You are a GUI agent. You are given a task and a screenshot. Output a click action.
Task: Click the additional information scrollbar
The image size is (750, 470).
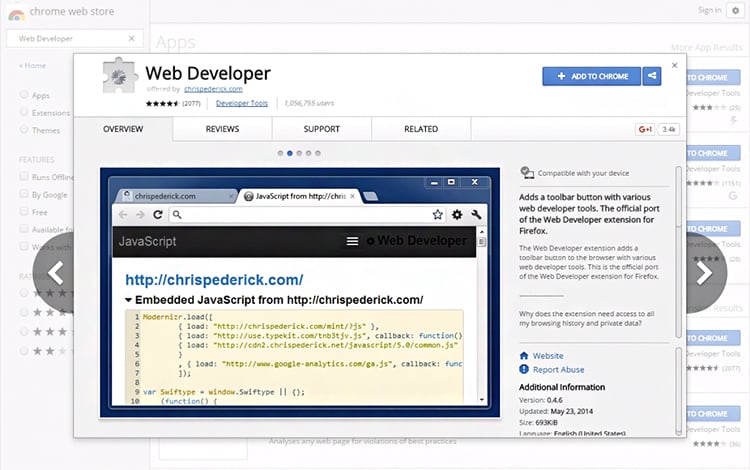678,391
